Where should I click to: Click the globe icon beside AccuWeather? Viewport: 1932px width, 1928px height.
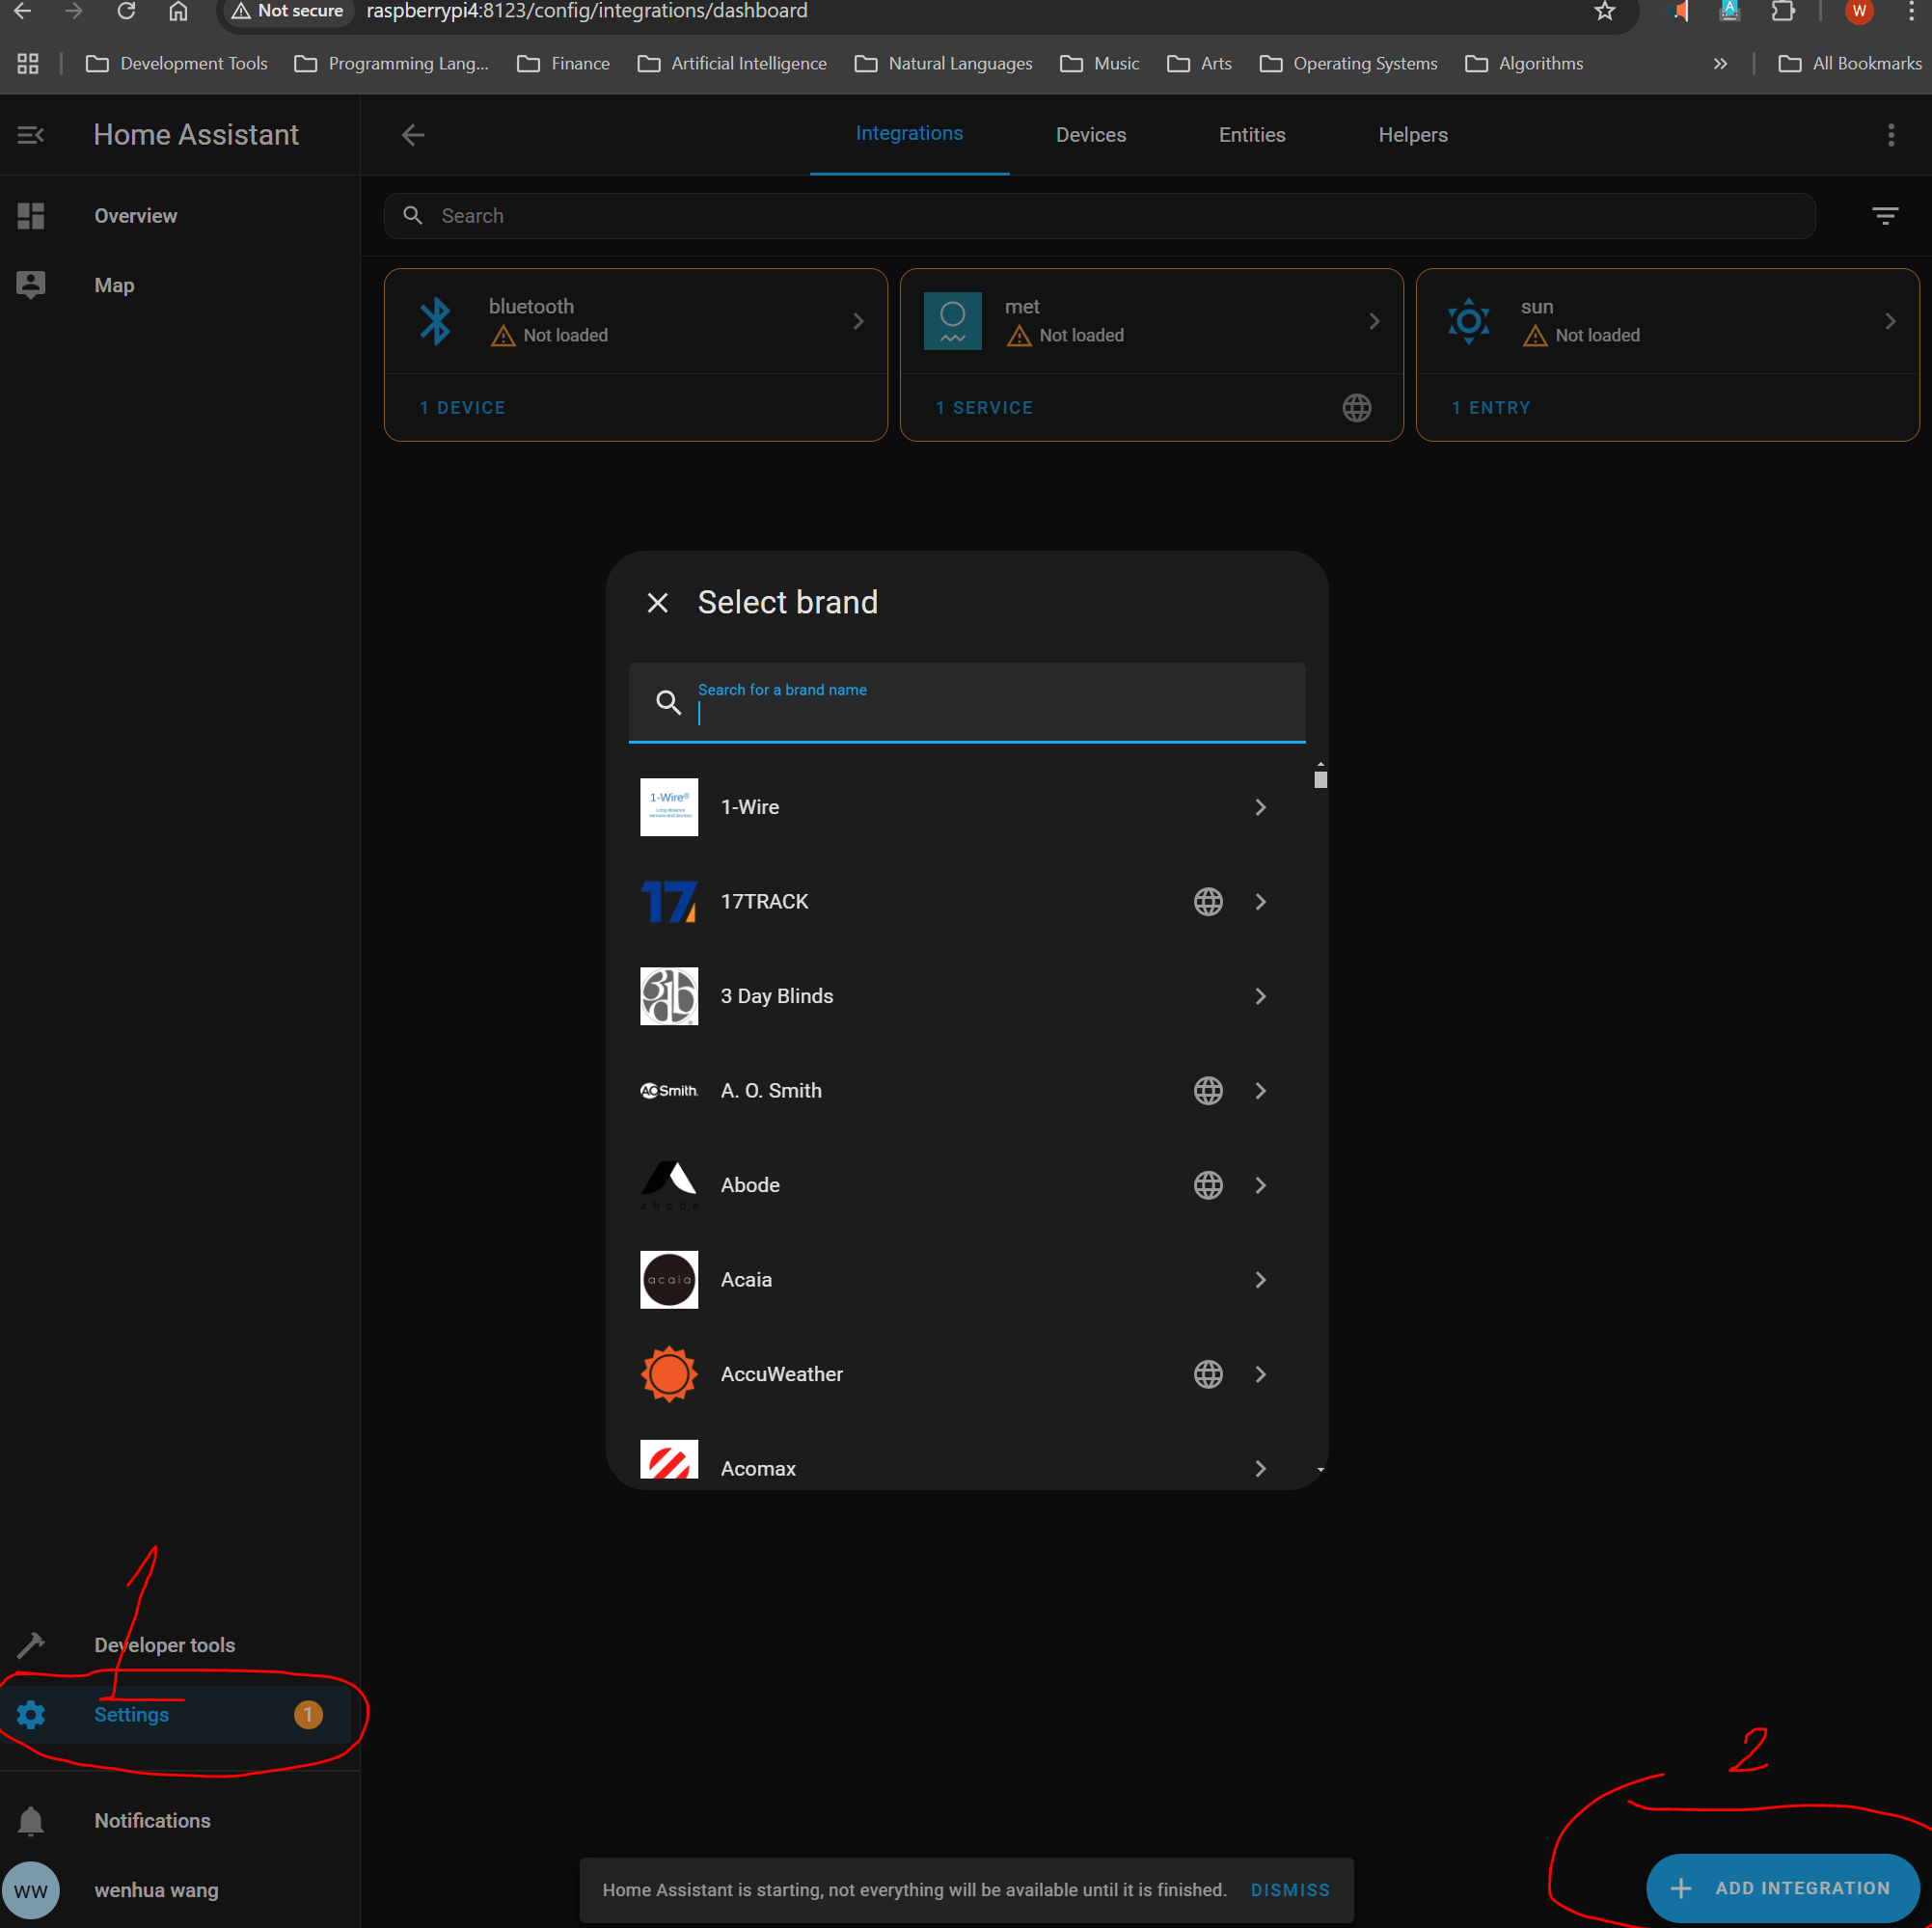[x=1208, y=1374]
